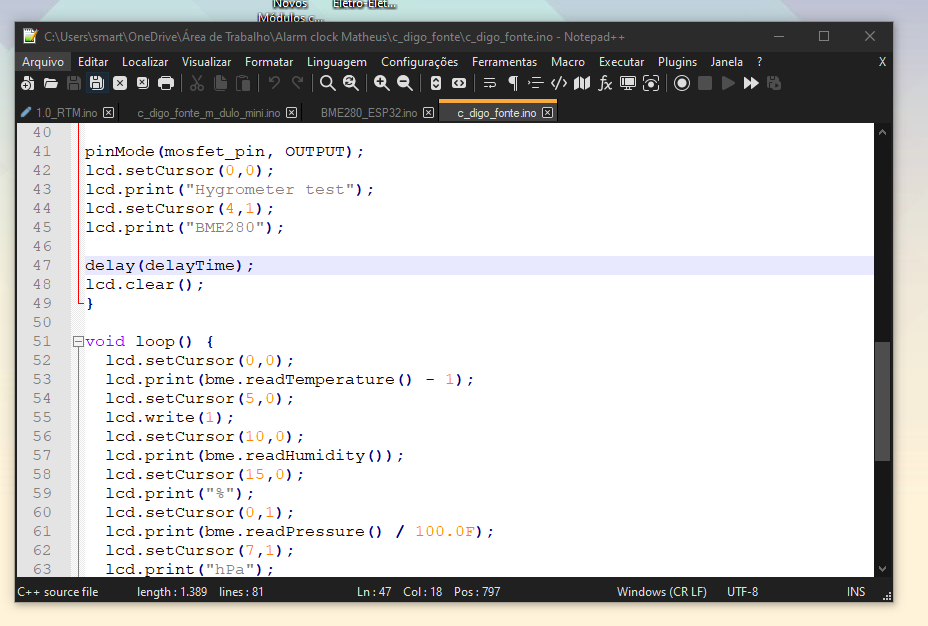Open the Plugins menu

coord(677,62)
